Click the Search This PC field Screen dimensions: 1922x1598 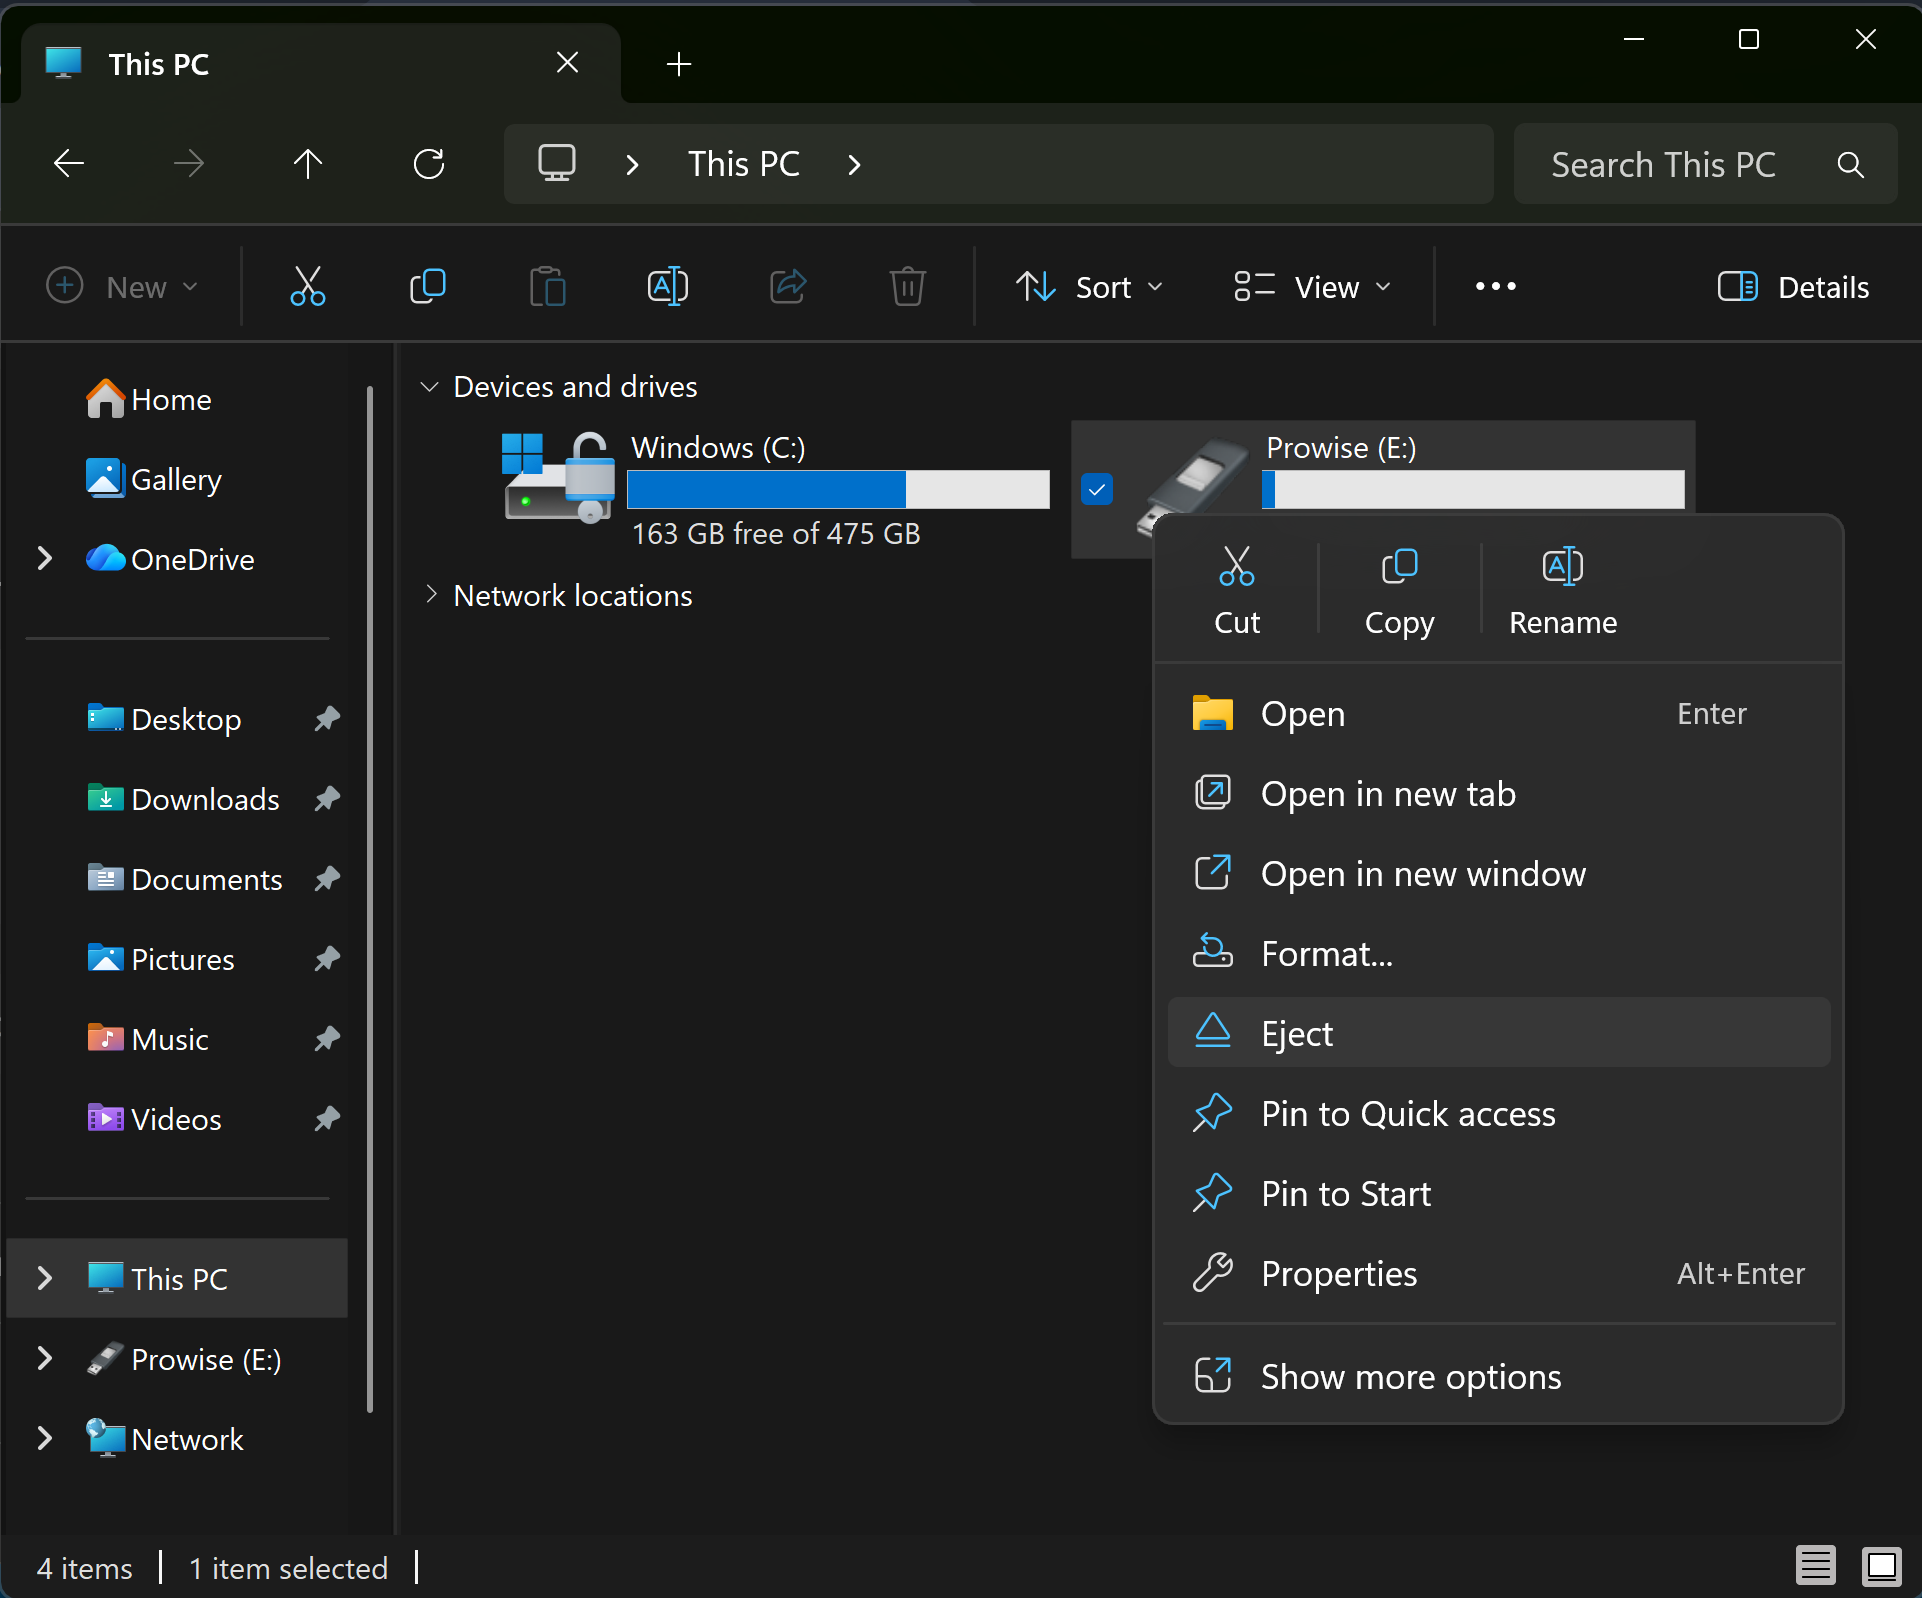1664,164
